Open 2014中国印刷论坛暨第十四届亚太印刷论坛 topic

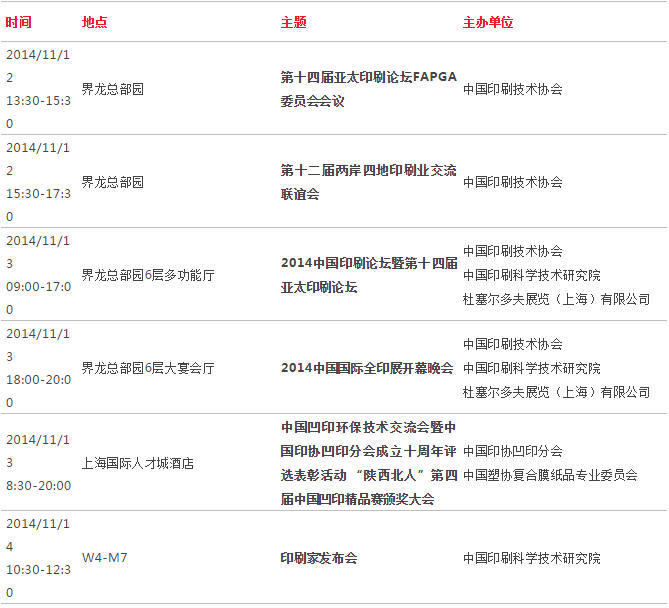(x=369, y=275)
